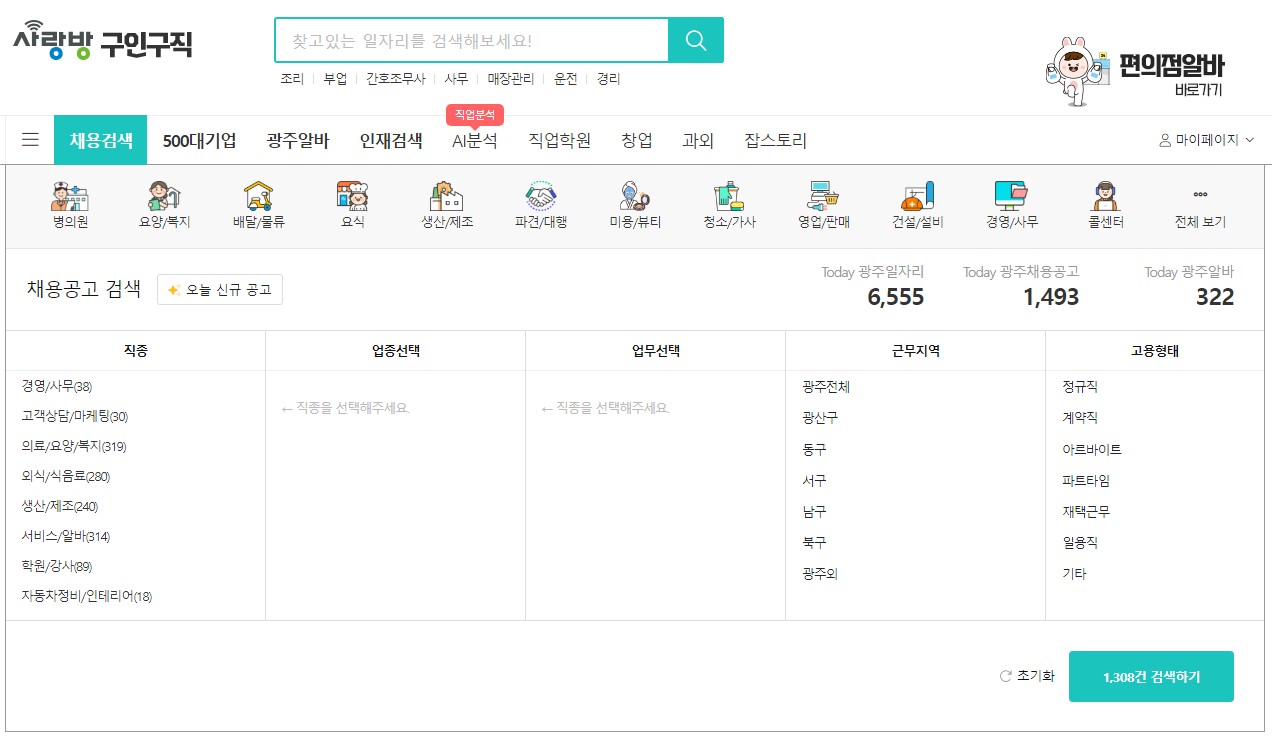The width and height of the screenshot is (1272, 737).
Task: Open the 창업 menu
Action: [x=637, y=140]
